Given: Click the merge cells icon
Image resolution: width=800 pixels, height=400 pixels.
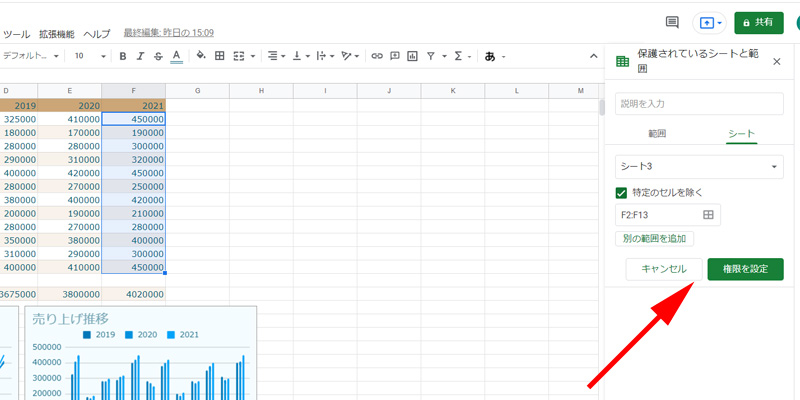Looking at the screenshot, I should [238, 56].
